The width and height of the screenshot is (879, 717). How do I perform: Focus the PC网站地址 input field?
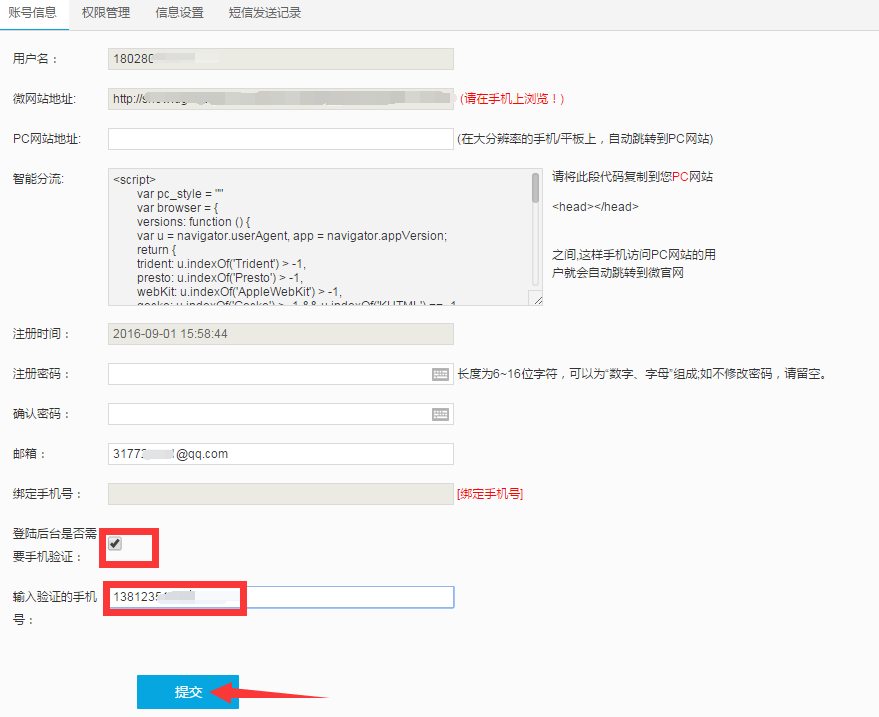(x=280, y=139)
